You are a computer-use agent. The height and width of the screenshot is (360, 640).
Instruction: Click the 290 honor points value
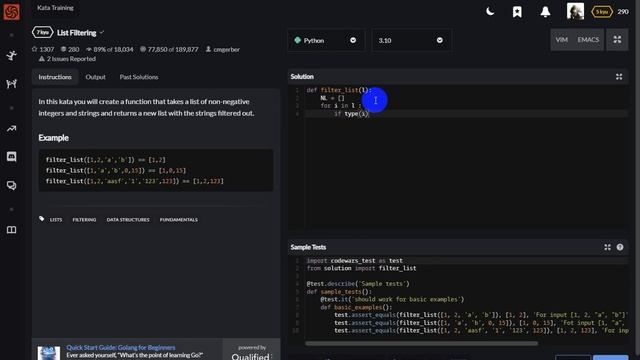pyautogui.click(x=623, y=12)
